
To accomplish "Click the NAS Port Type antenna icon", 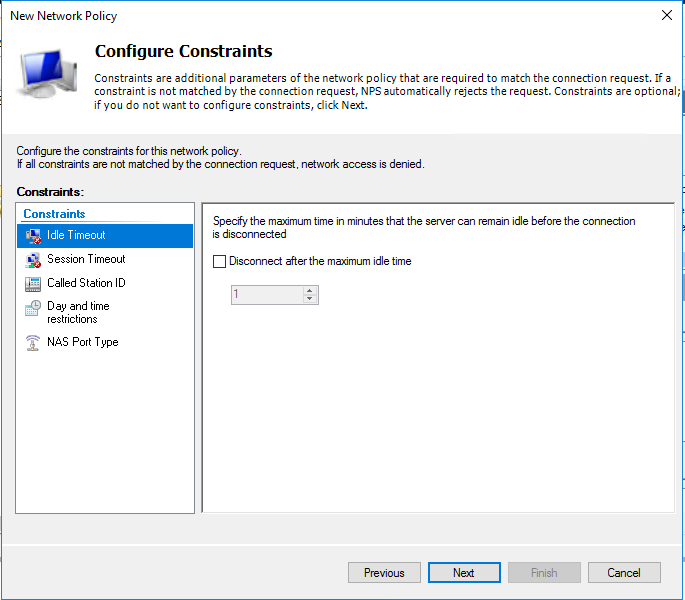I will (x=33, y=343).
